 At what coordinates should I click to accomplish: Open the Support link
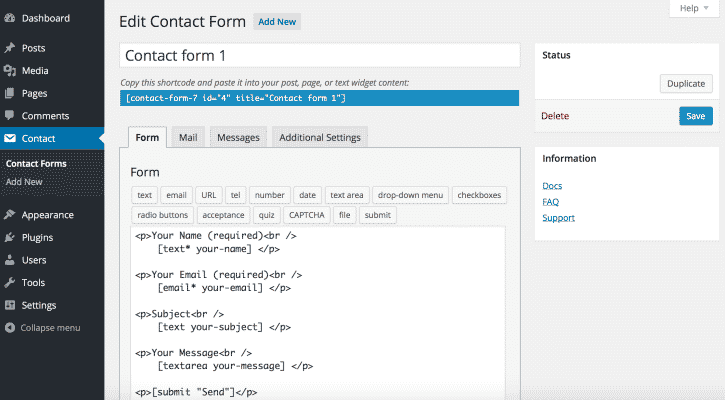(x=559, y=218)
